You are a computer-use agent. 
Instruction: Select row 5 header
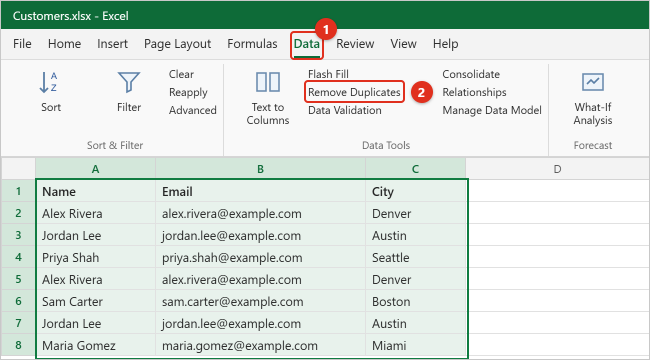pos(18,279)
